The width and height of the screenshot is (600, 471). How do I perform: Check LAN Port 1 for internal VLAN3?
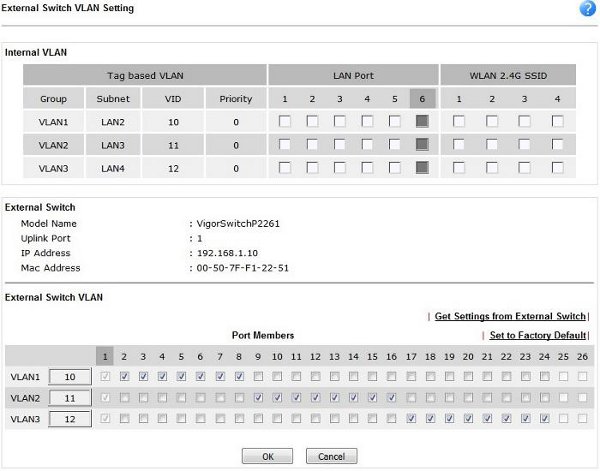[285, 168]
